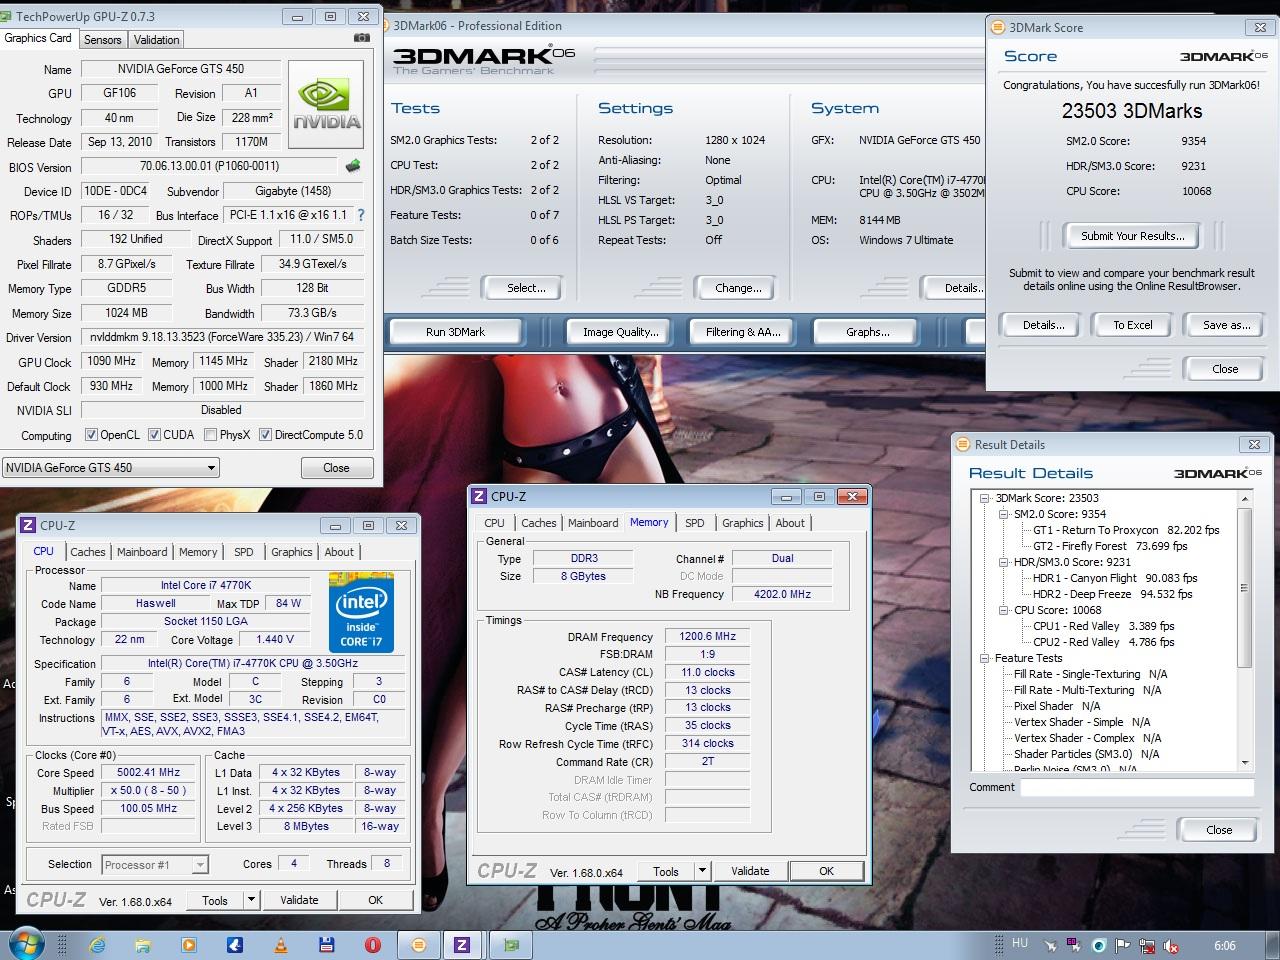Click Graphs... button in 3DMark06
1280x960 pixels.
pyautogui.click(x=867, y=332)
